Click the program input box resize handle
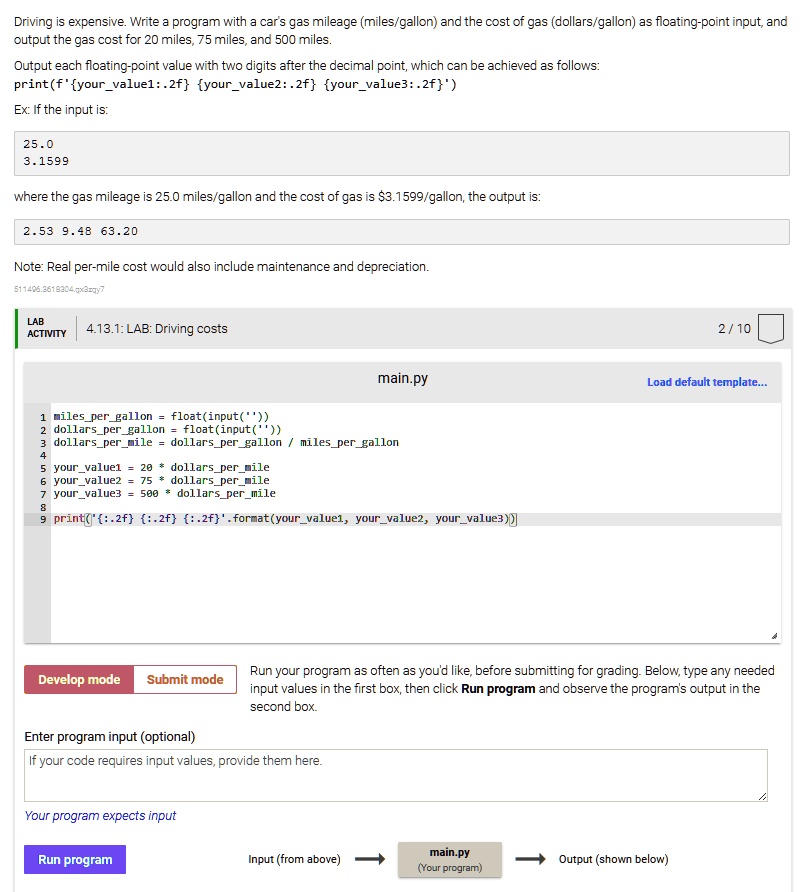 [762, 796]
